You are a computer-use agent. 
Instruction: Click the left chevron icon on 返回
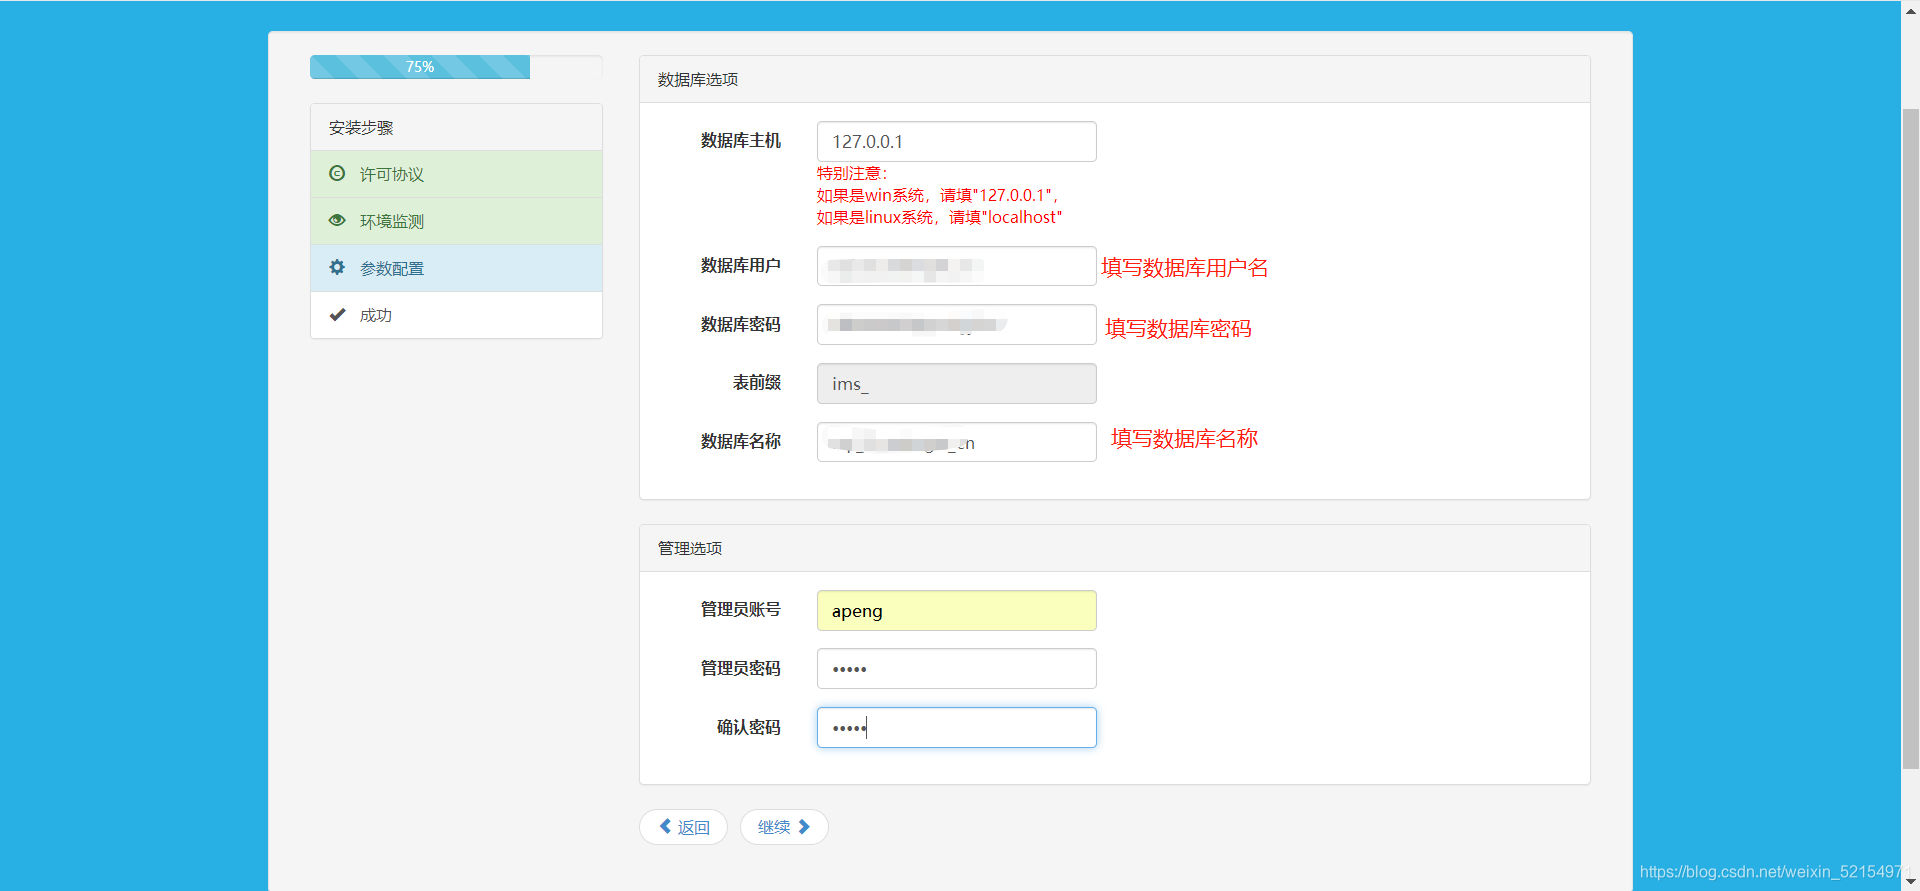click(x=666, y=827)
